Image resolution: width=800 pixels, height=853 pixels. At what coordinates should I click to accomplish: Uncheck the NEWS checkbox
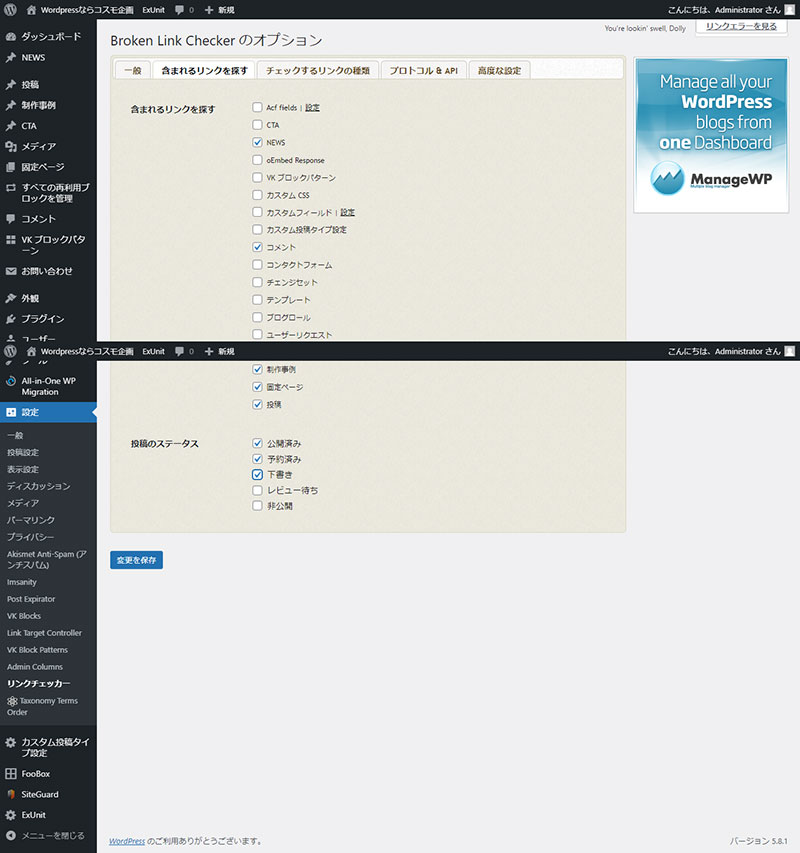tap(258, 143)
